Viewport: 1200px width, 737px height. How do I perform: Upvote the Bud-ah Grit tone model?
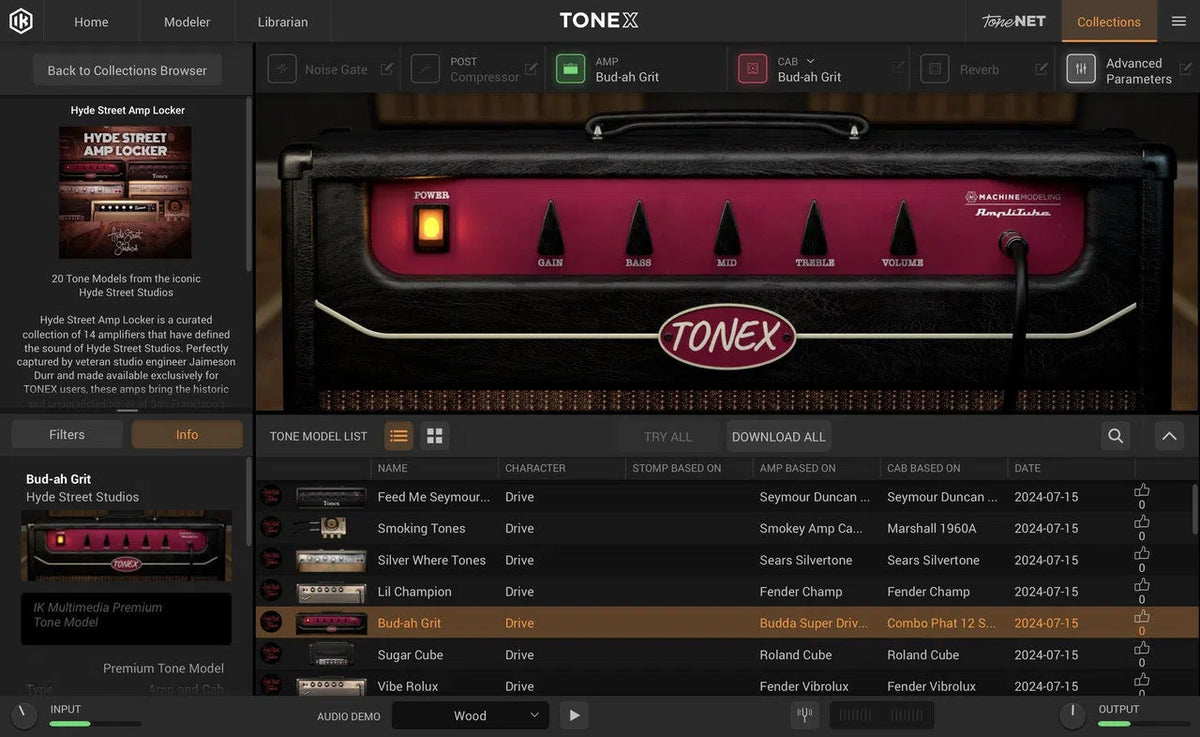coord(1141,617)
